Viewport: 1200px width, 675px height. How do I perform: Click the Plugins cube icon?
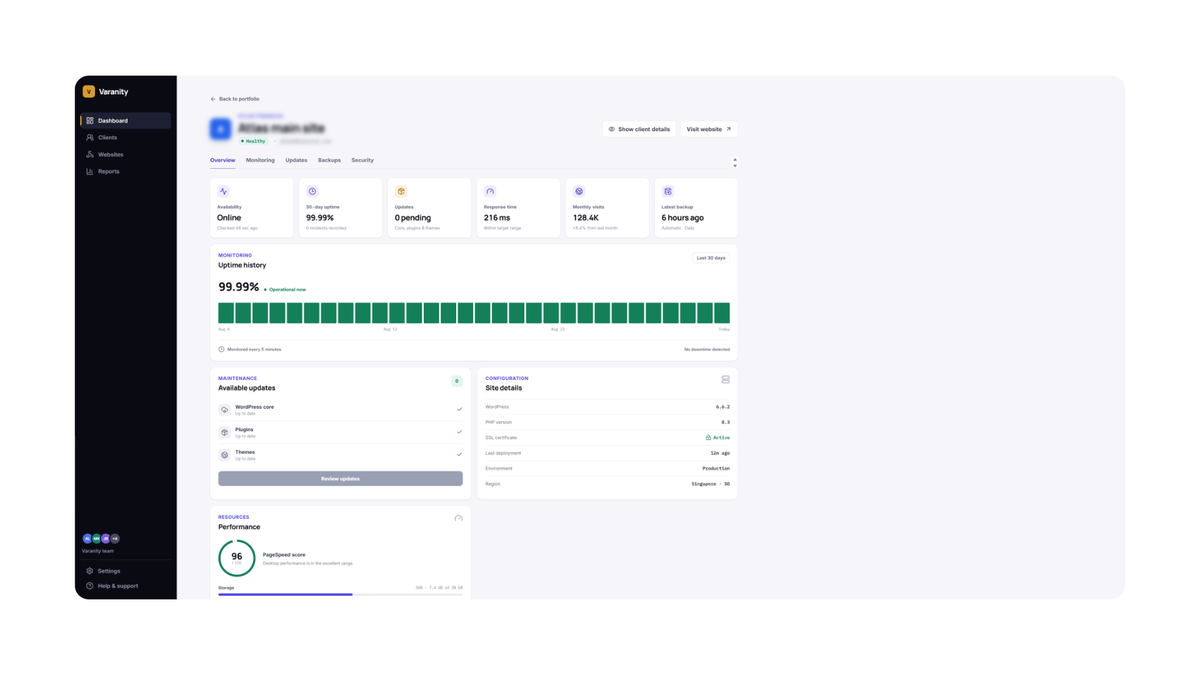click(x=225, y=433)
